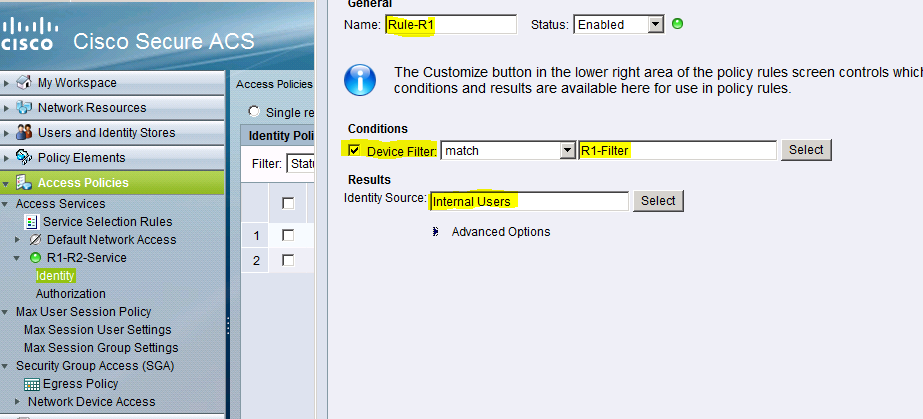Expand Policy Elements arrow
Image resolution: width=923 pixels, height=419 pixels.
point(6,158)
